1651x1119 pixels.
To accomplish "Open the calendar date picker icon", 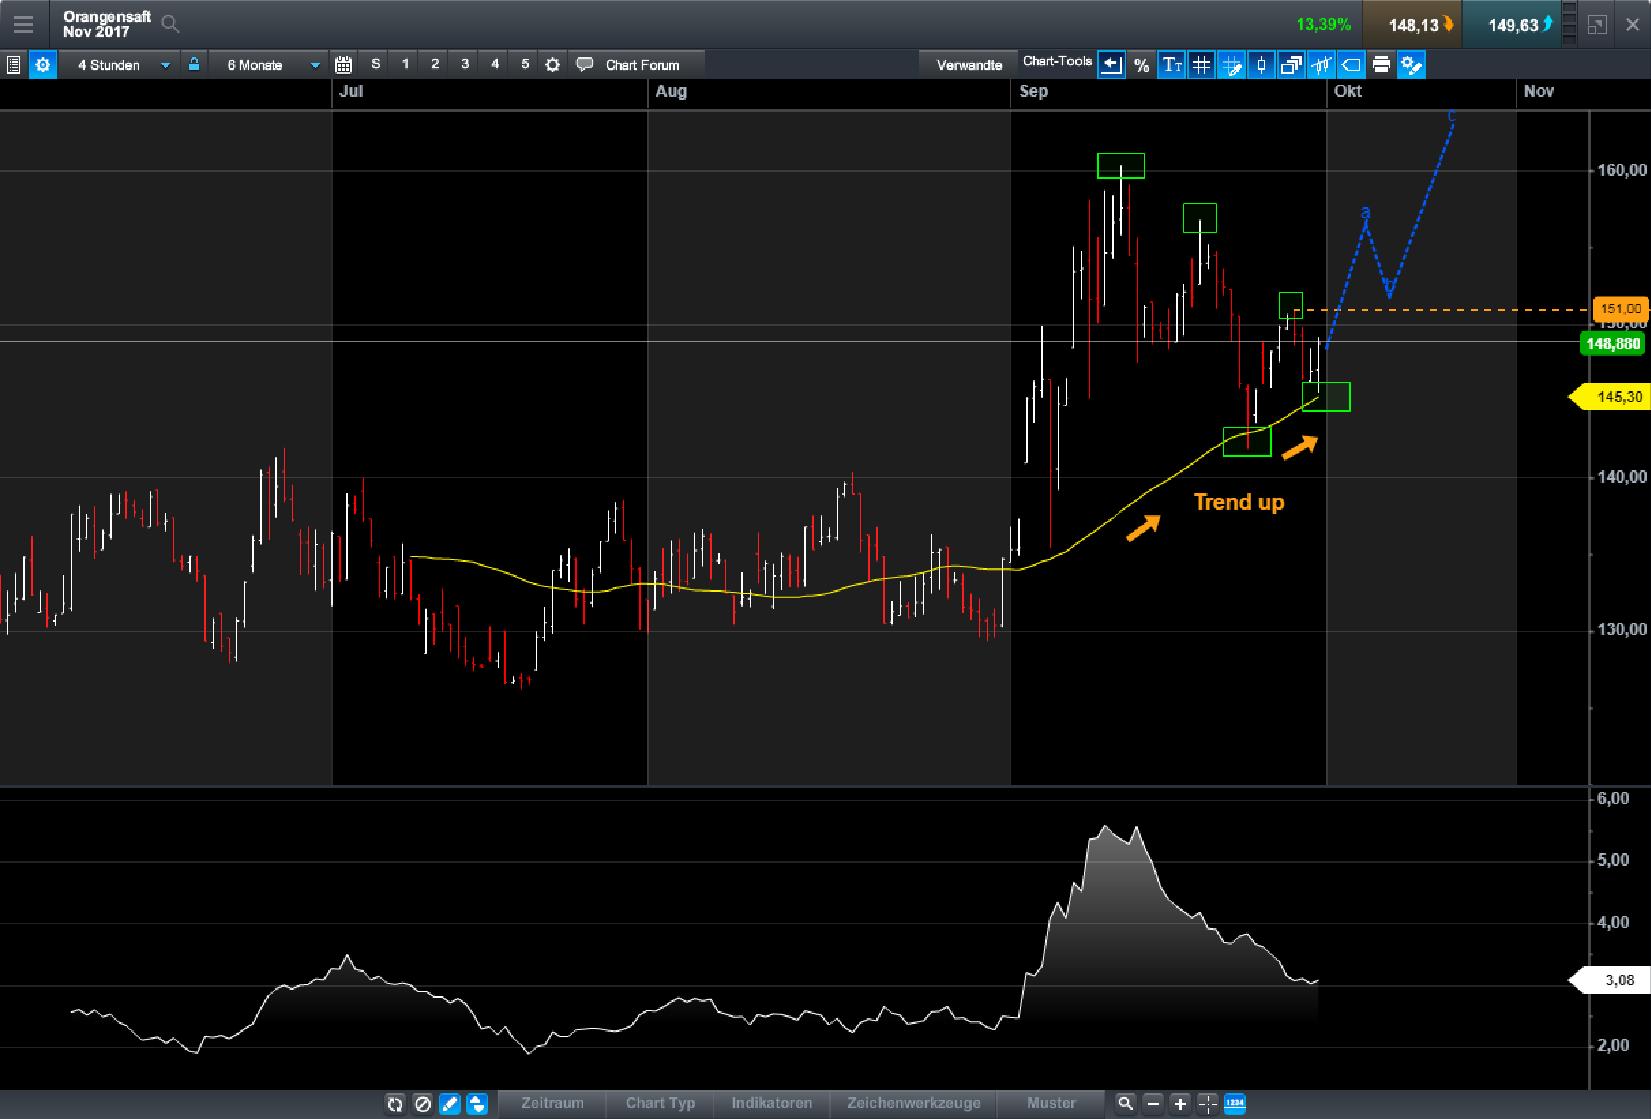I will [x=344, y=64].
